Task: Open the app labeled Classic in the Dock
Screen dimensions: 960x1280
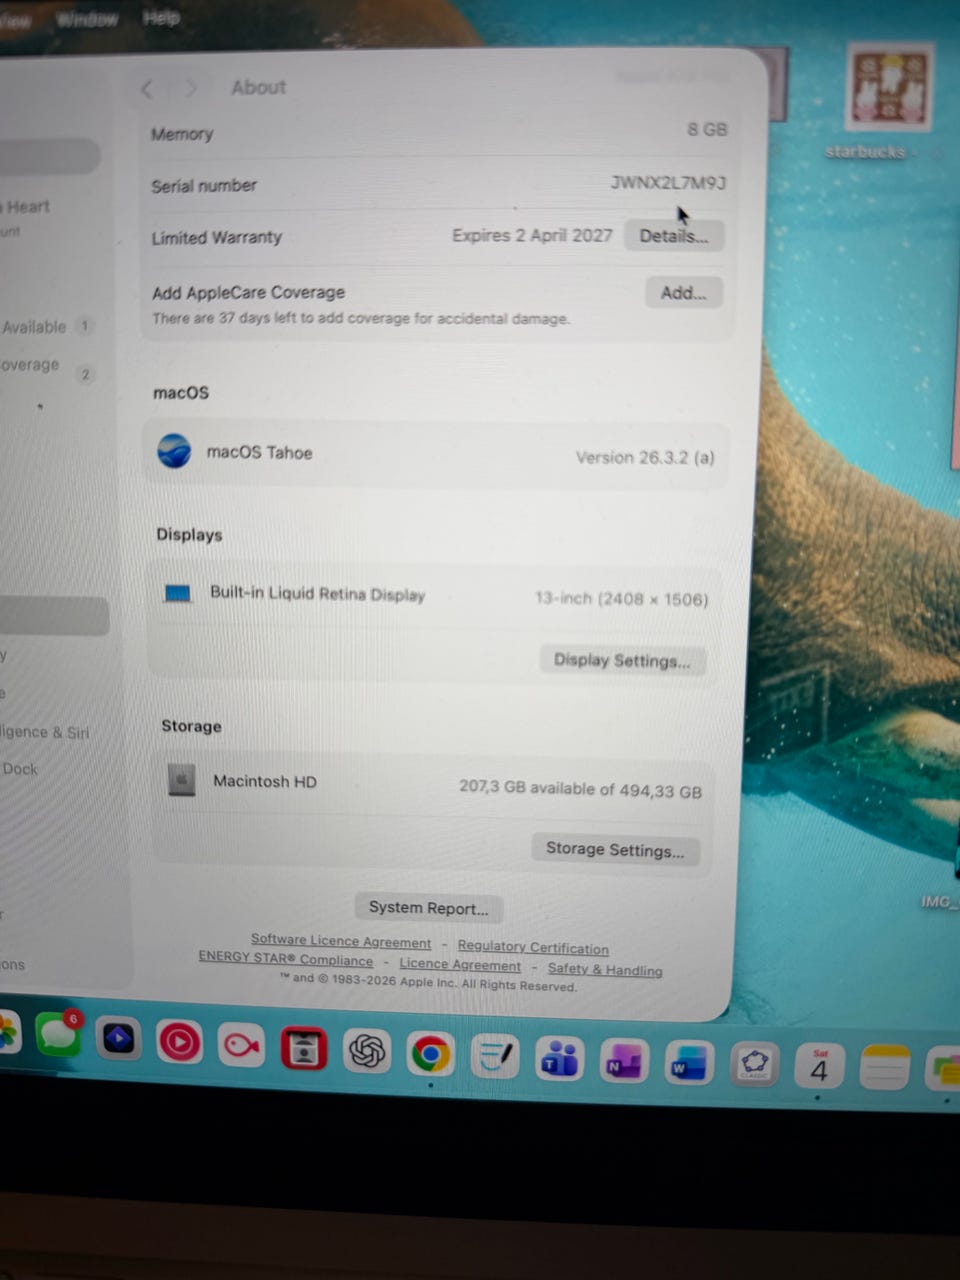Action: (x=755, y=1066)
